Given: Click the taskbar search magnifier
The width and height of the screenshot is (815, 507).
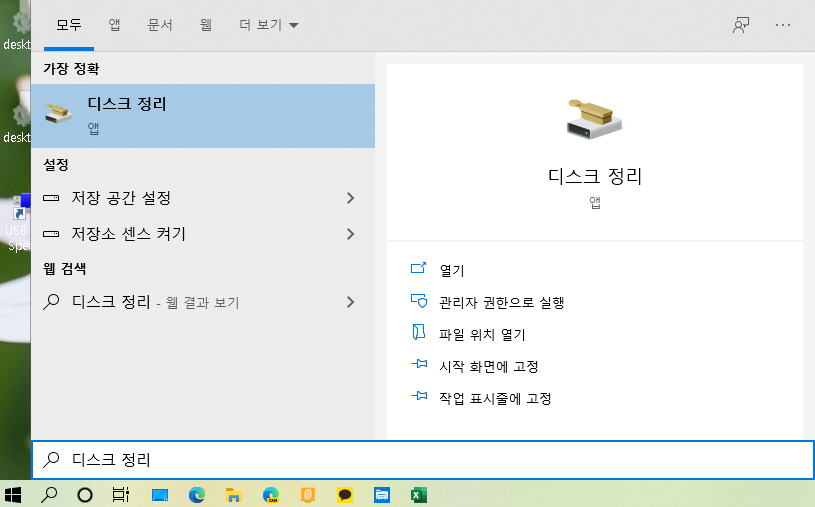Looking at the screenshot, I should click(x=49, y=495).
